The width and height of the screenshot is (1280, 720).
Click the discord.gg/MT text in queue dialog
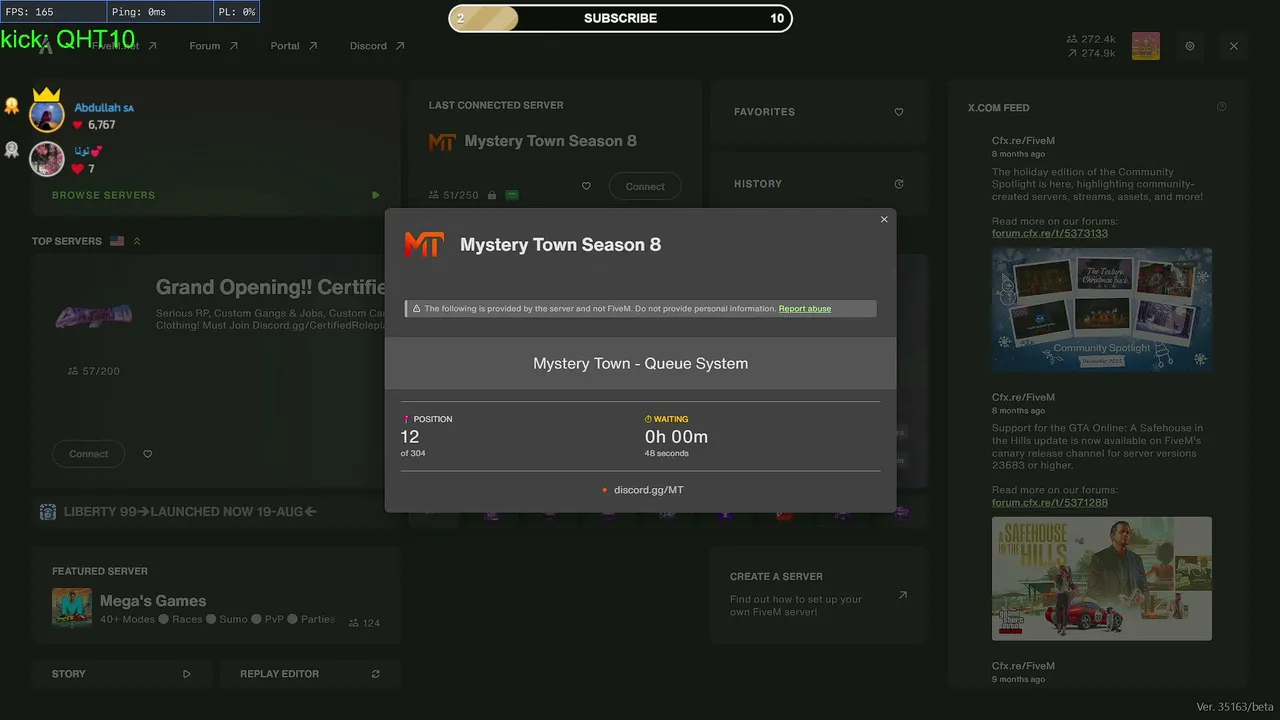[x=649, y=490]
